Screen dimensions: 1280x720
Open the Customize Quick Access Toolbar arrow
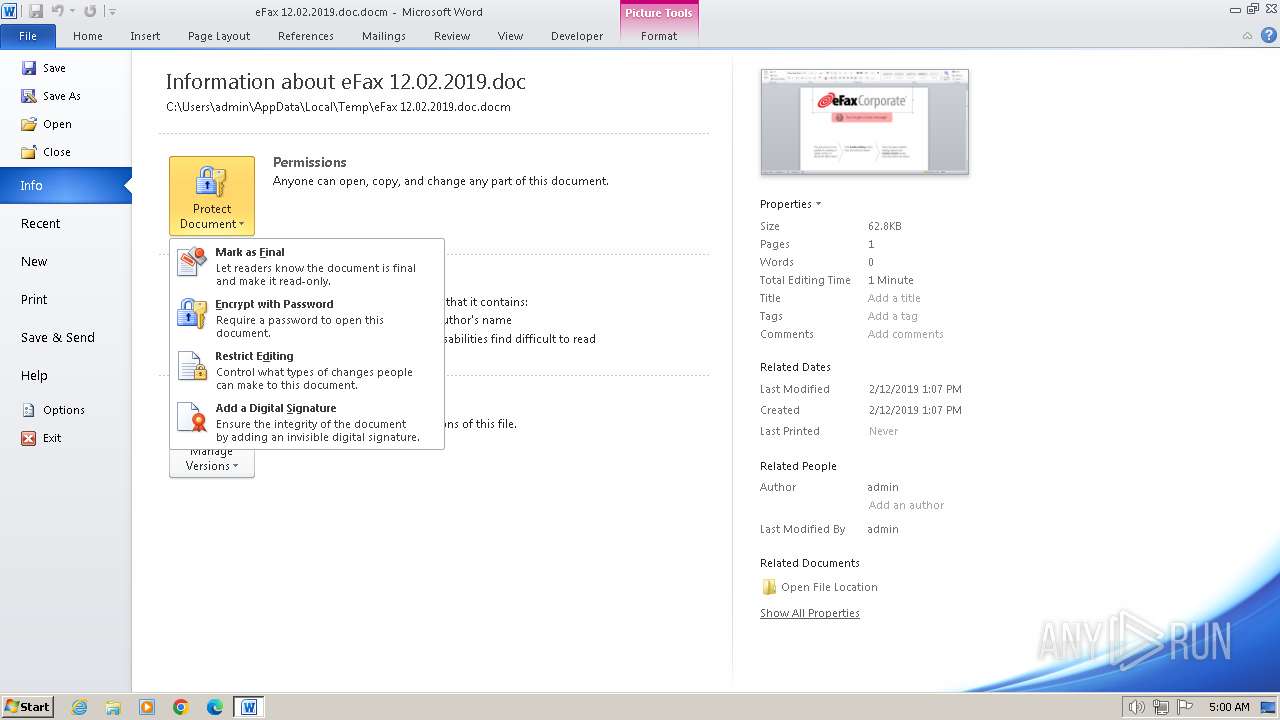click(x=112, y=12)
